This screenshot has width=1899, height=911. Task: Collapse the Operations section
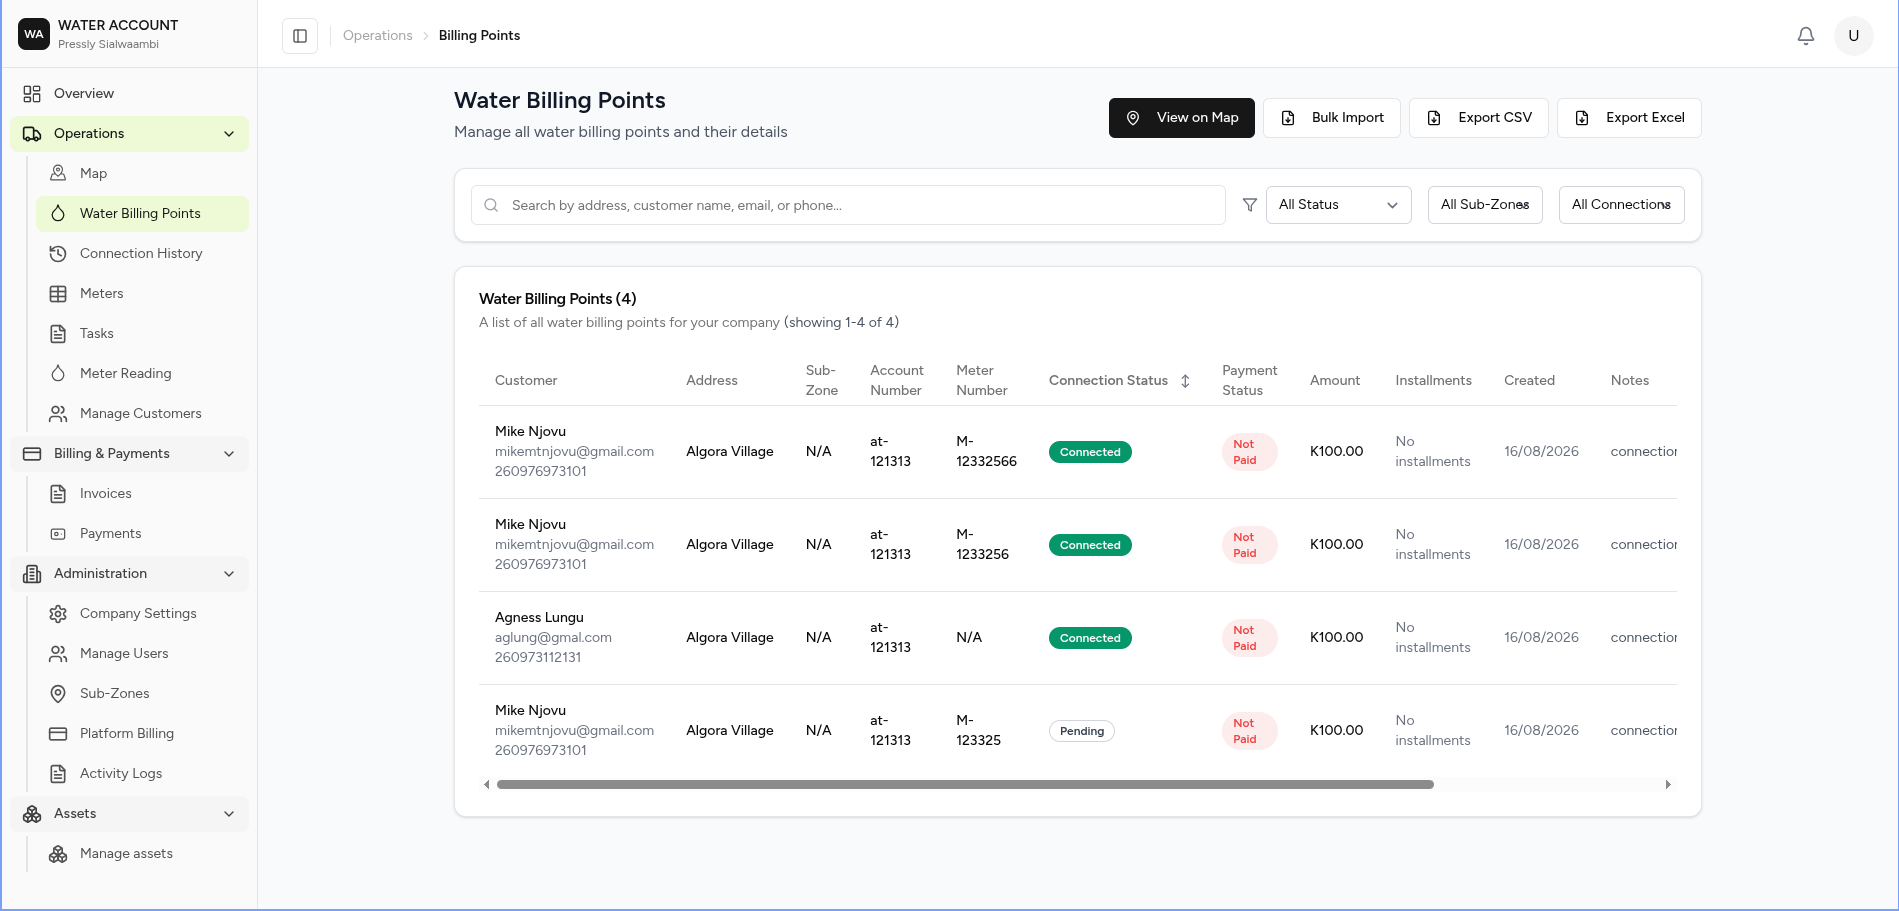129,134
